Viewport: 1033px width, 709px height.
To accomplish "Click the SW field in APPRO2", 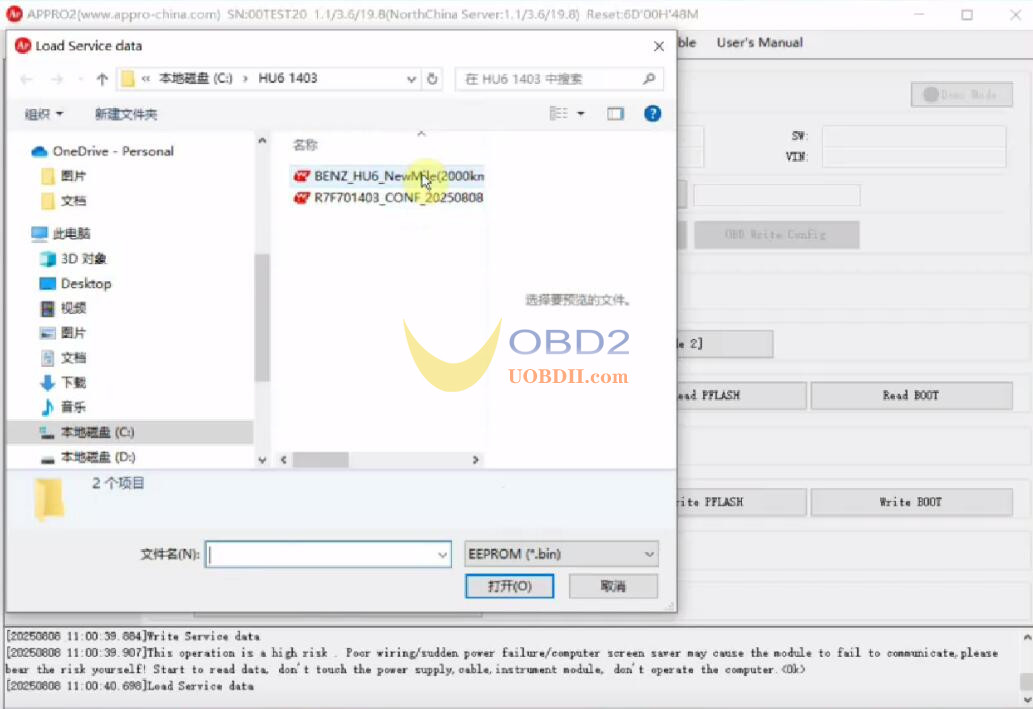I will (x=914, y=136).
